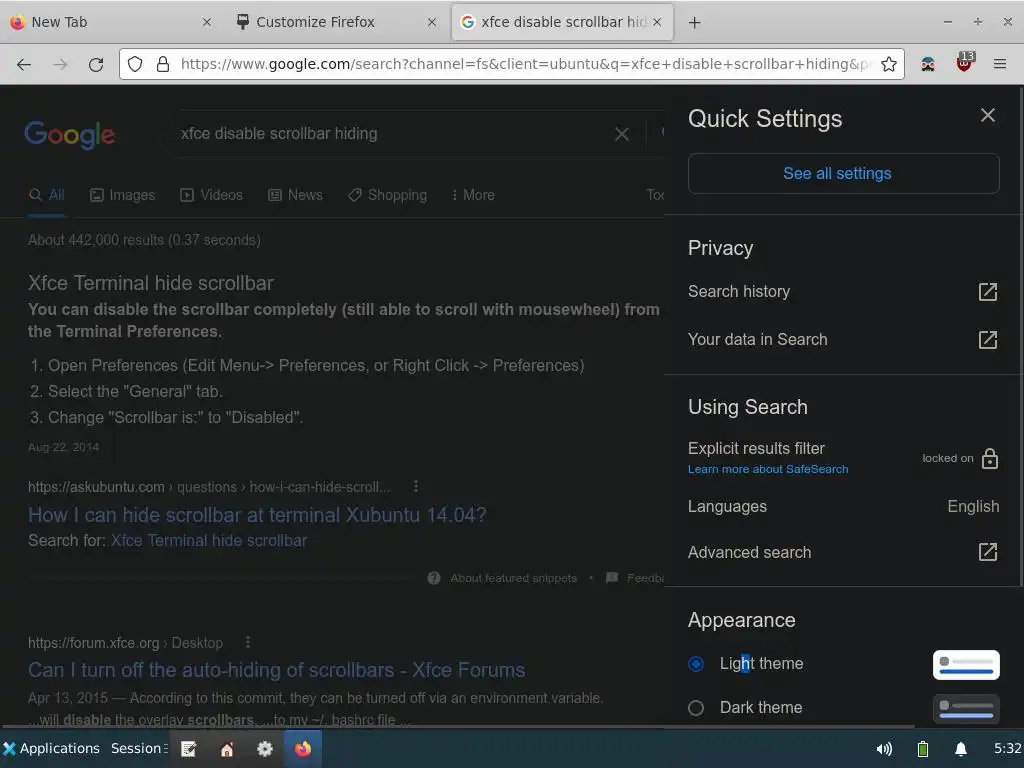1024x768 pixels.
Task: Select the Shopping search tab
Action: (387, 195)
